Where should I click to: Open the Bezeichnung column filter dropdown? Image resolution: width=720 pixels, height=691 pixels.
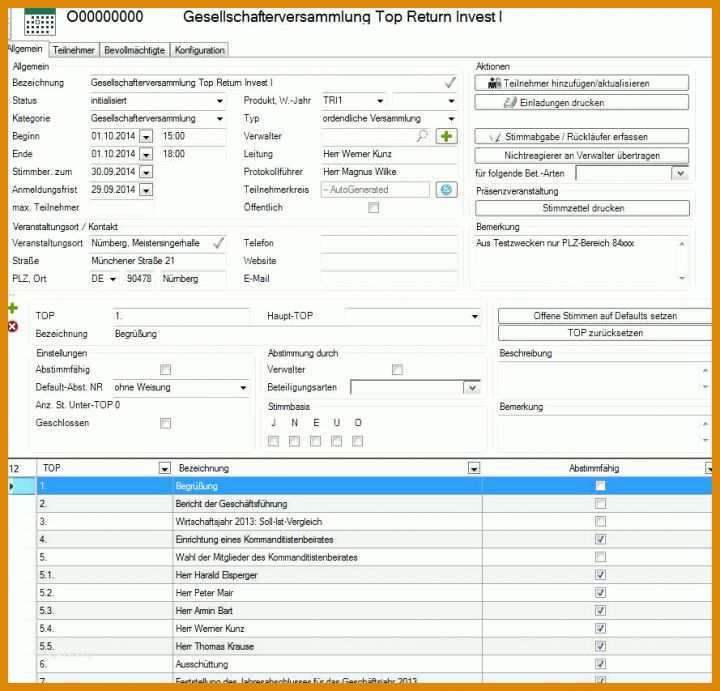coord(474,468)
